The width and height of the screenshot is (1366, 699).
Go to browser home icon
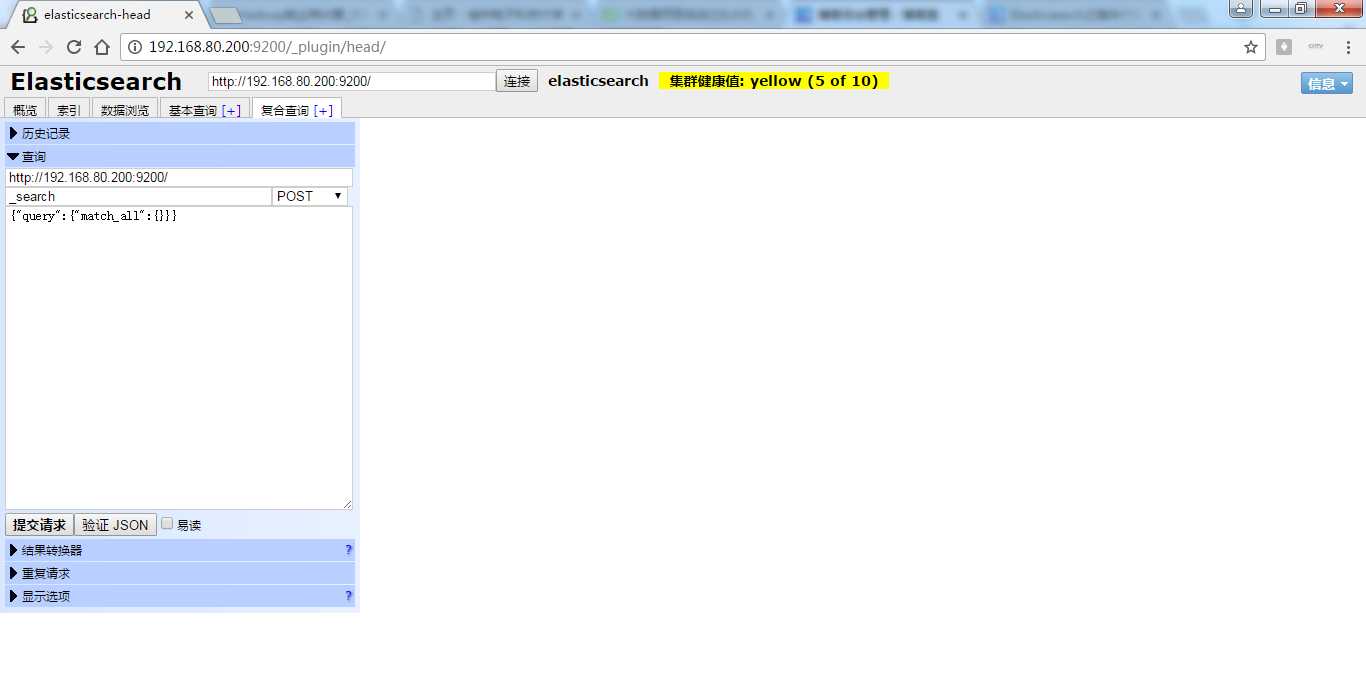[102, 47]
